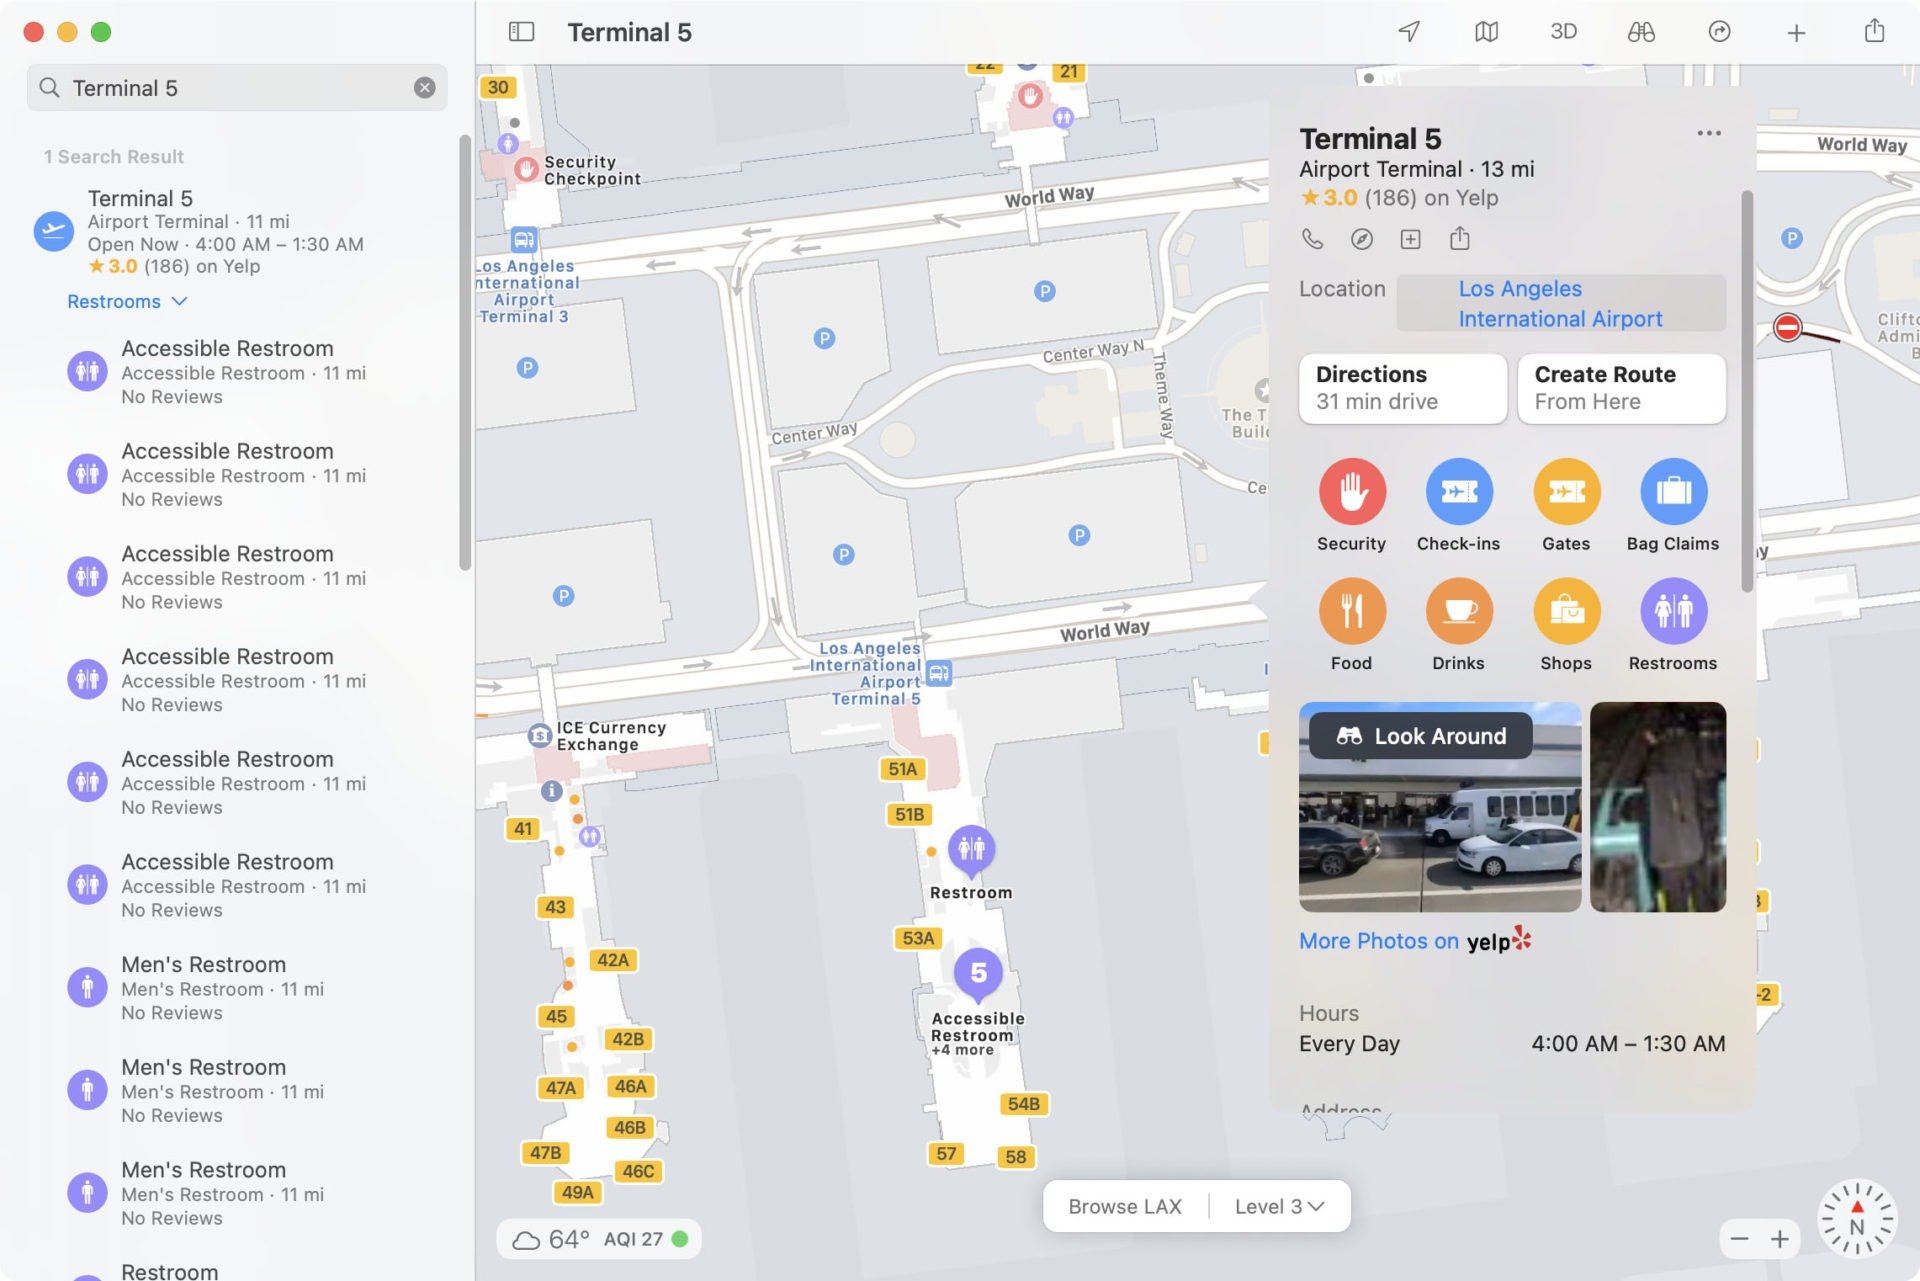The height and width of the screenshot is (1281, 1920).
Task: Share map from the window toolbar
Action: 1874,31
